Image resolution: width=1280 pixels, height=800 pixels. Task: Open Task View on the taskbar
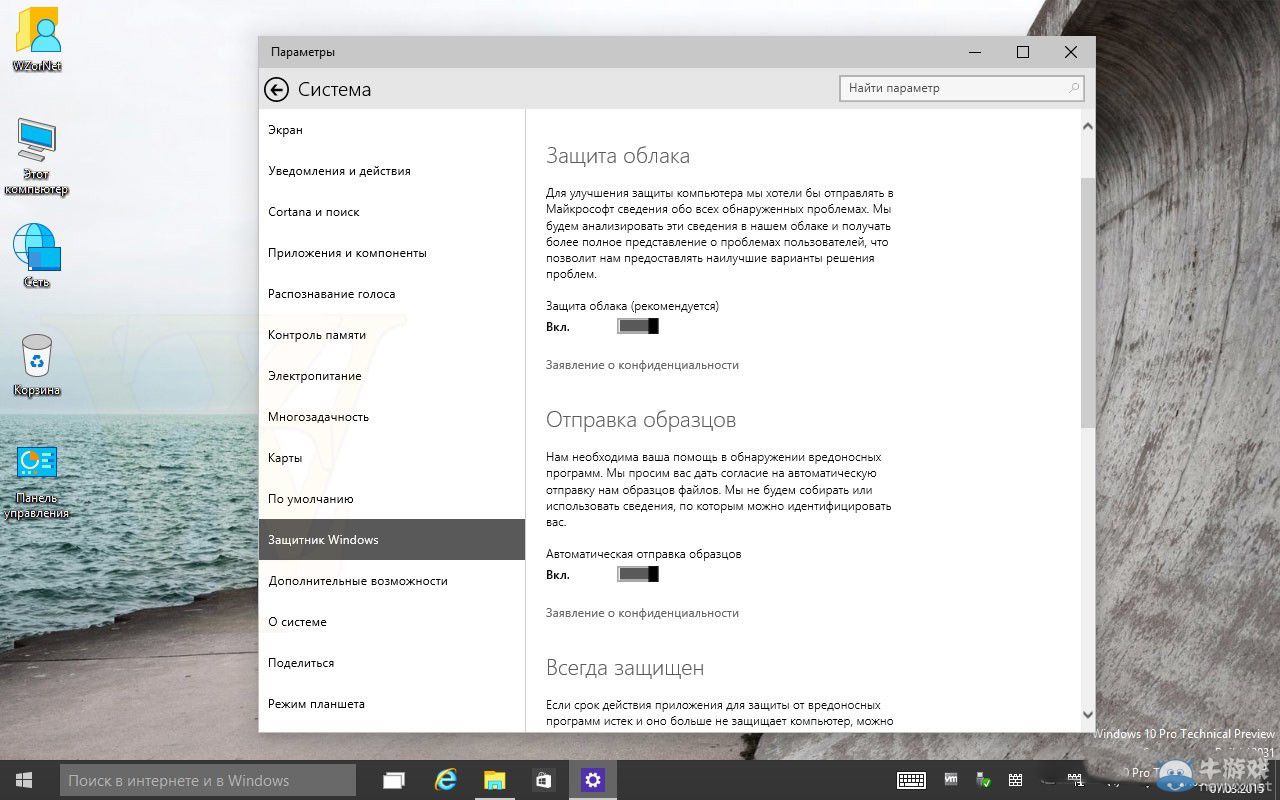click(x=394, y=780)
